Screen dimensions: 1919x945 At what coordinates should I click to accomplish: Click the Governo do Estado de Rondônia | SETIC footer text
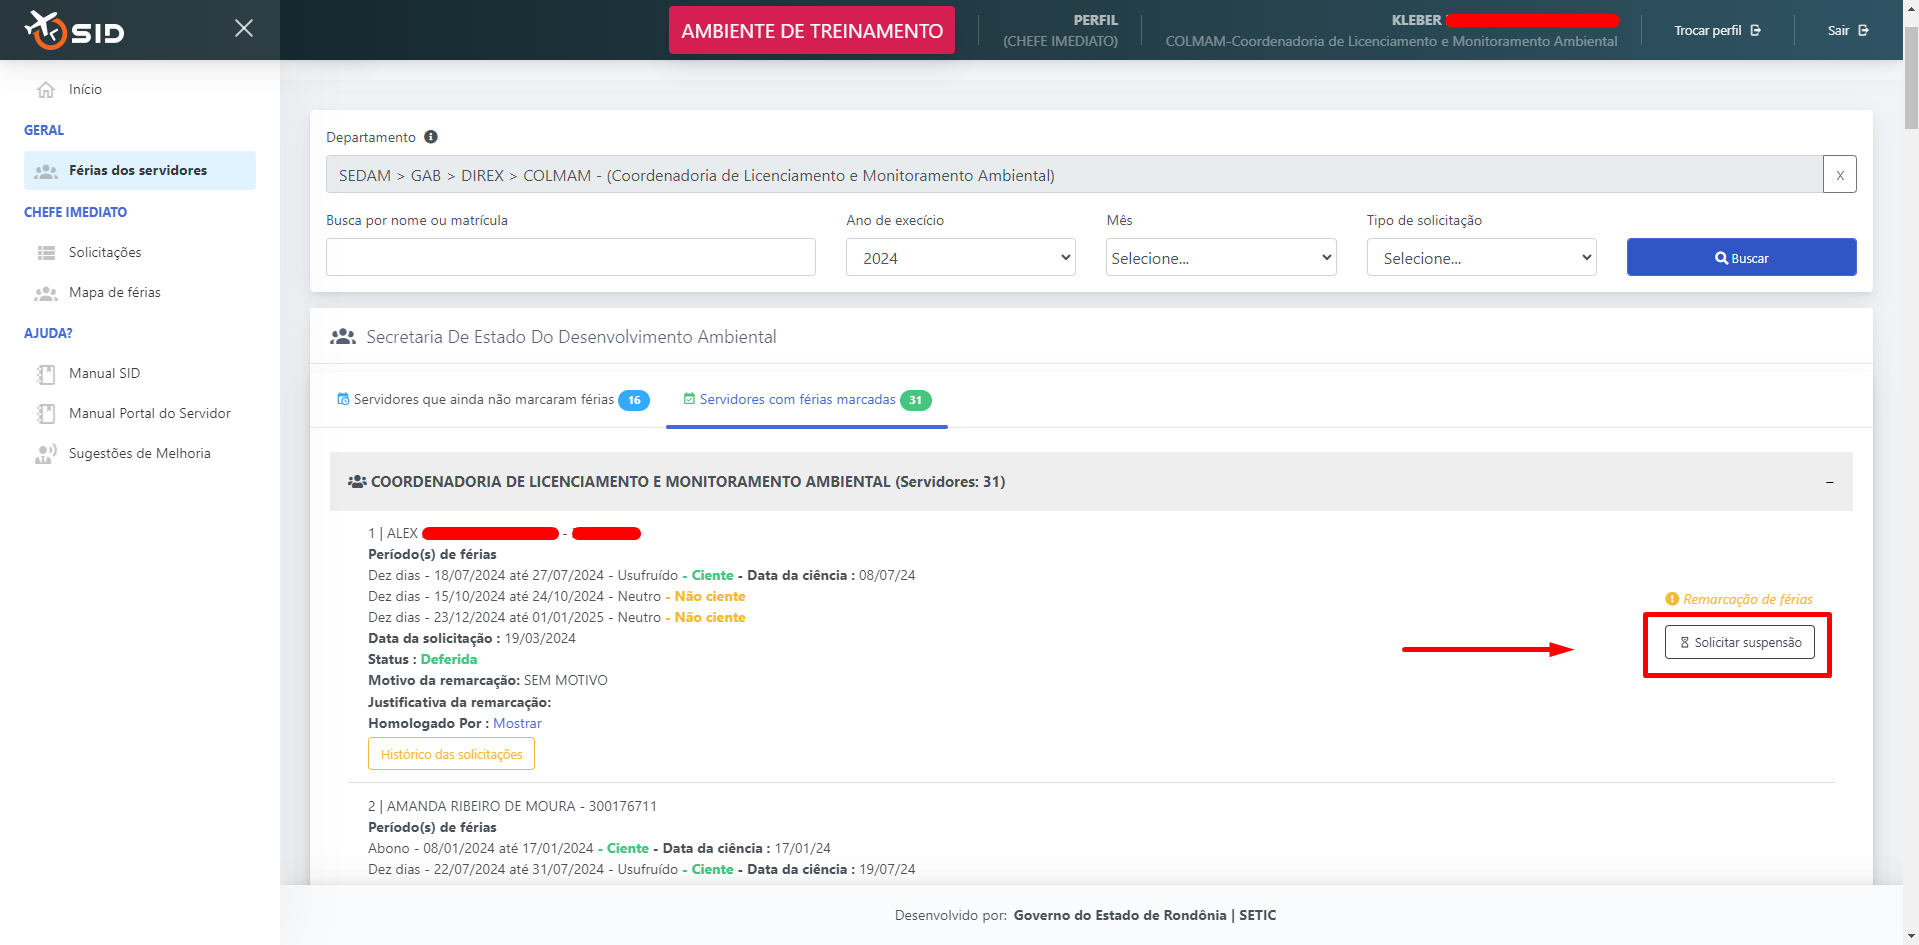(x=1145, y=915)
